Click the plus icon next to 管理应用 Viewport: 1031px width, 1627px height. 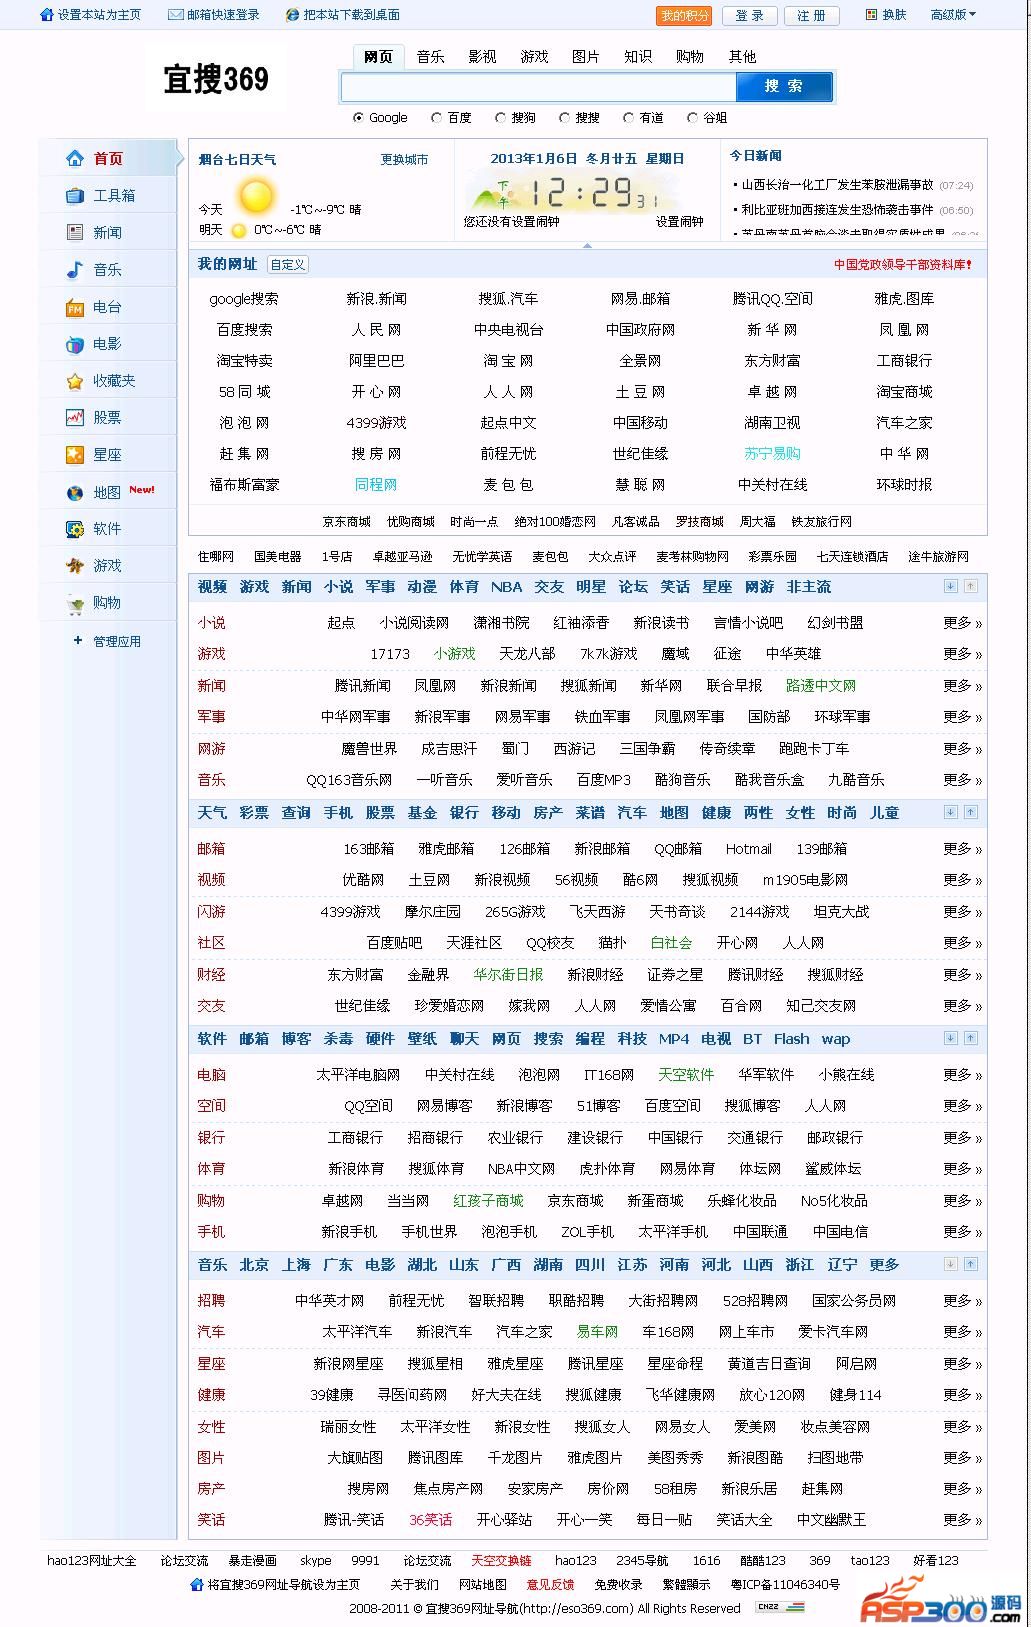[x=78, y=641]
